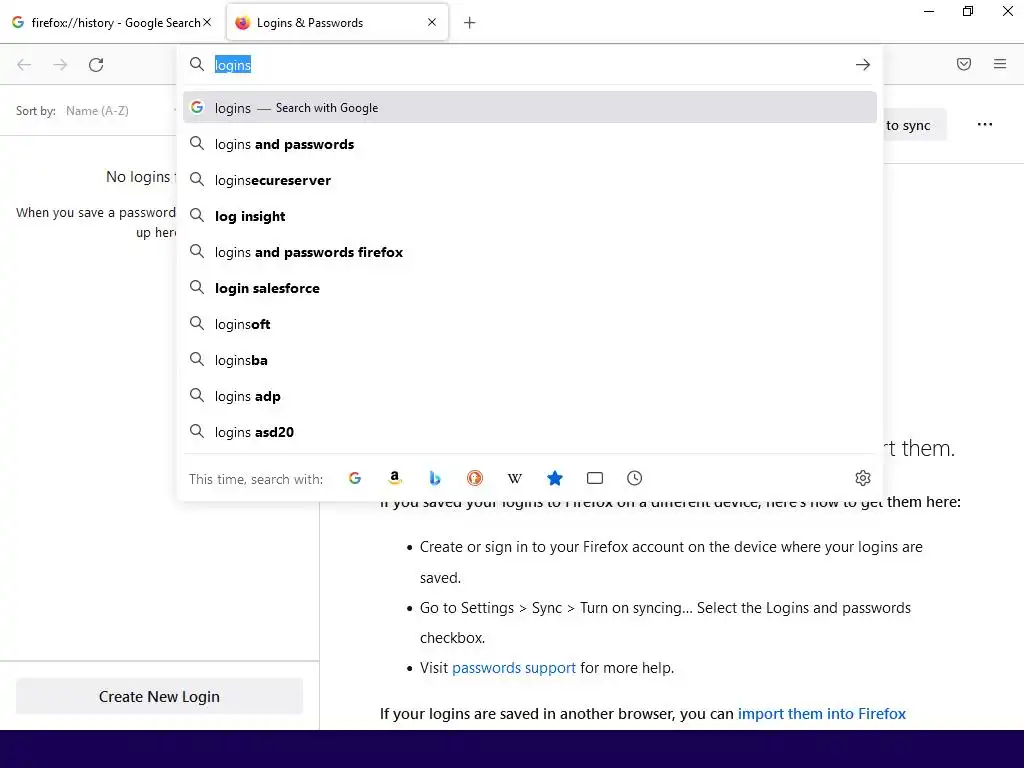Viewport: 1024px width, 768px height.
Task: Click the Windows minimize button
Action: 929,12
